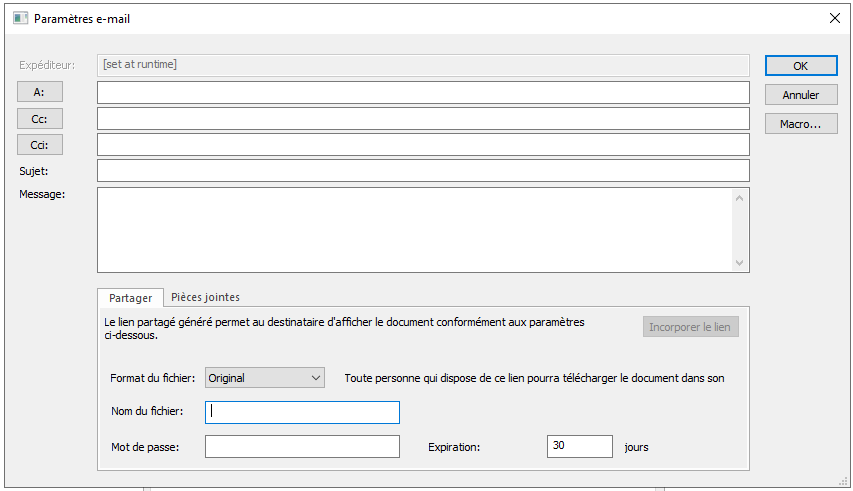Click the OK button
This screenshot has height=491, width=853.
pos(801,66)
